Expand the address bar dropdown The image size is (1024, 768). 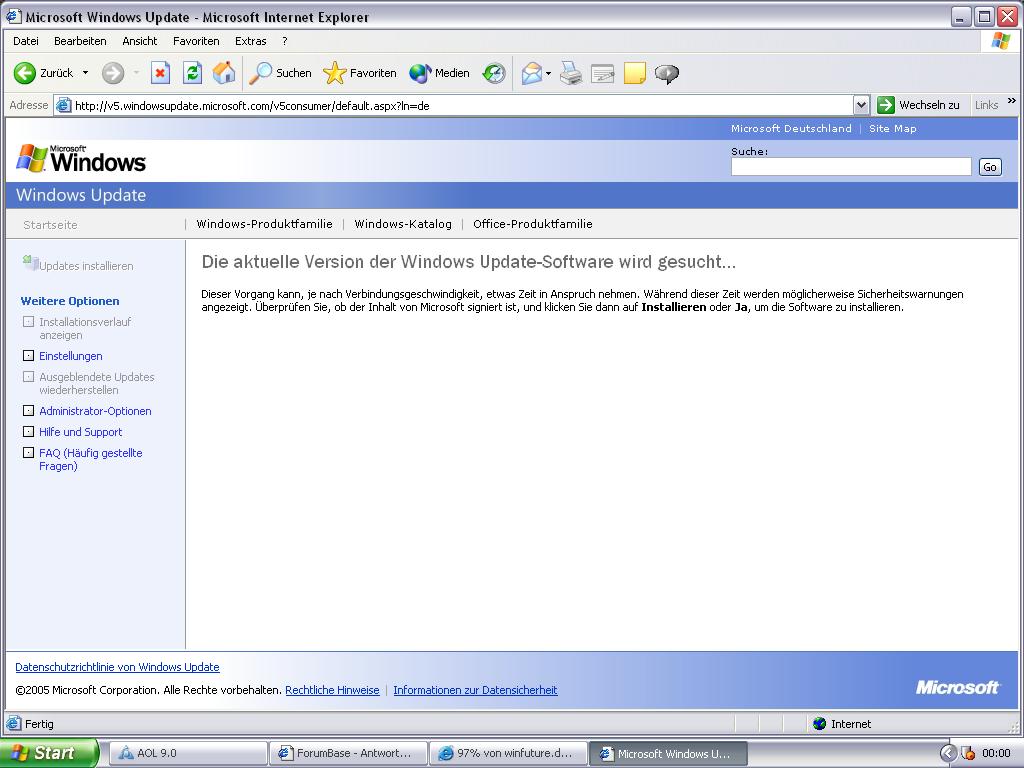click(861, 105)
